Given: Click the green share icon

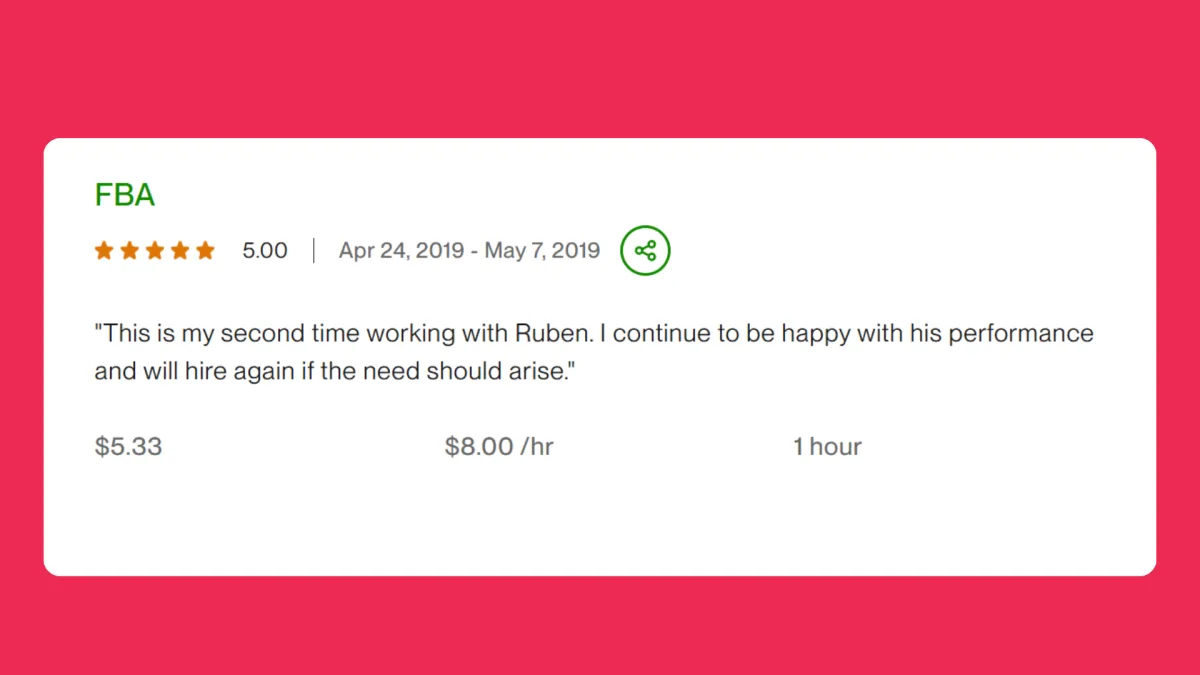Looking at the screenshot, I should pos(645,250).
